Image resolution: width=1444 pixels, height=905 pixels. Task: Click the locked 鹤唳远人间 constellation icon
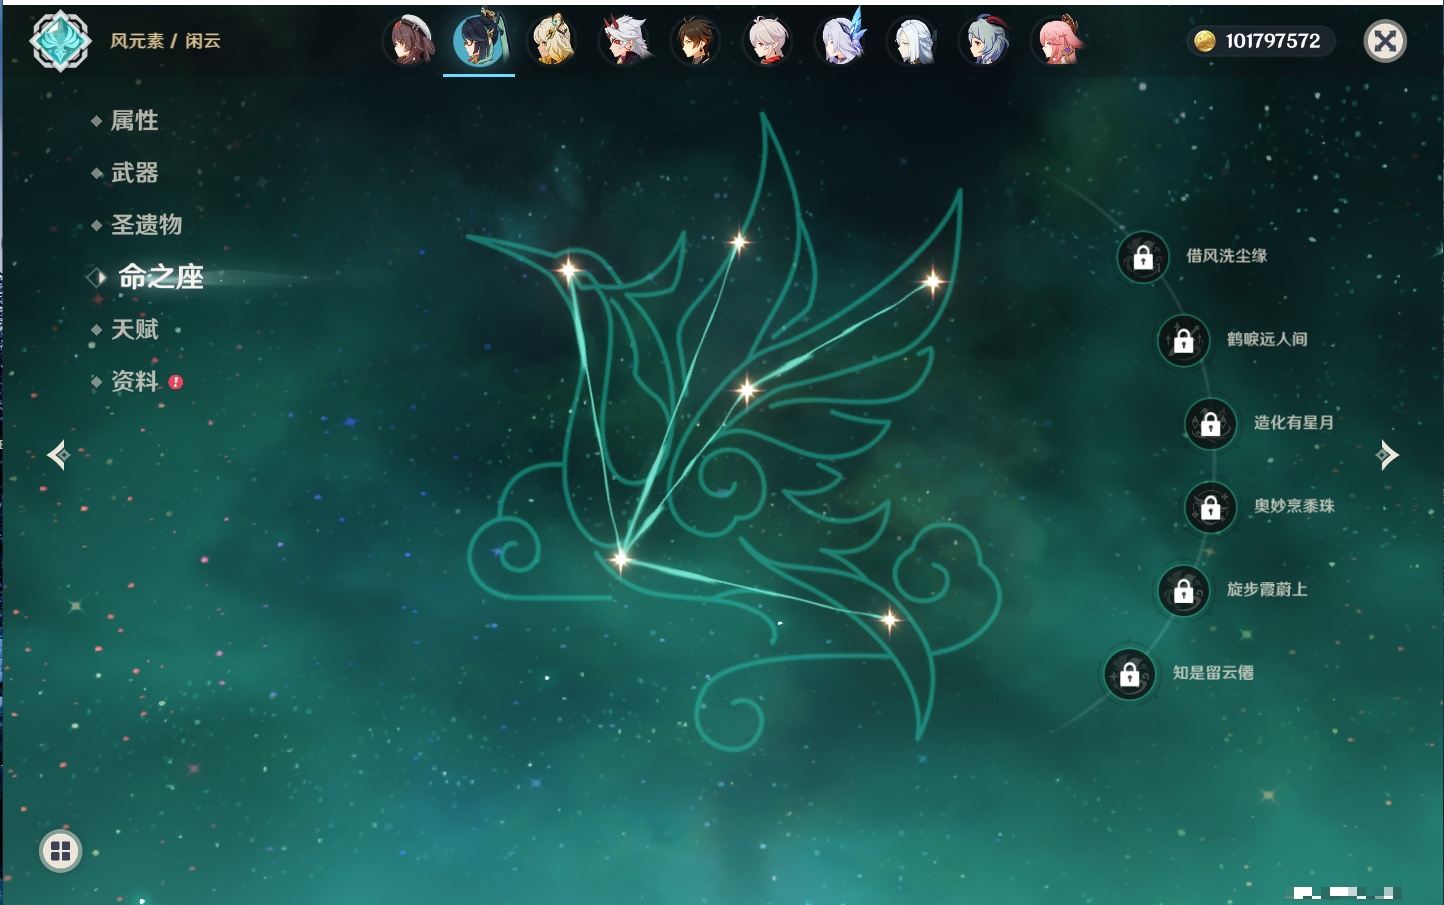click(x=1184, y=340)
